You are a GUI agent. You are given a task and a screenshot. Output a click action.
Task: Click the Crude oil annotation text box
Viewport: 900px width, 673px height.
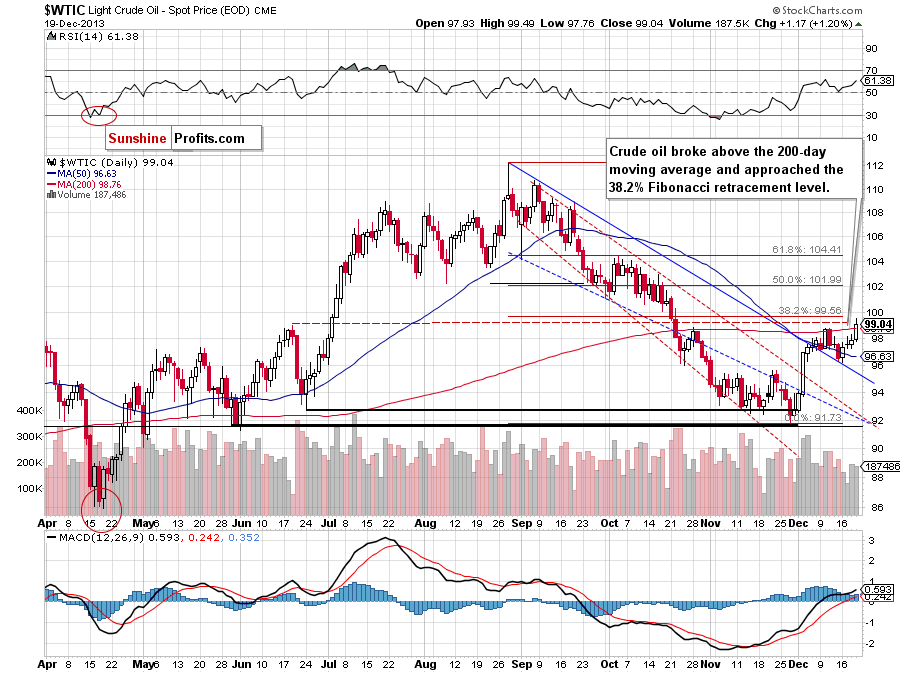pos(734,169)
